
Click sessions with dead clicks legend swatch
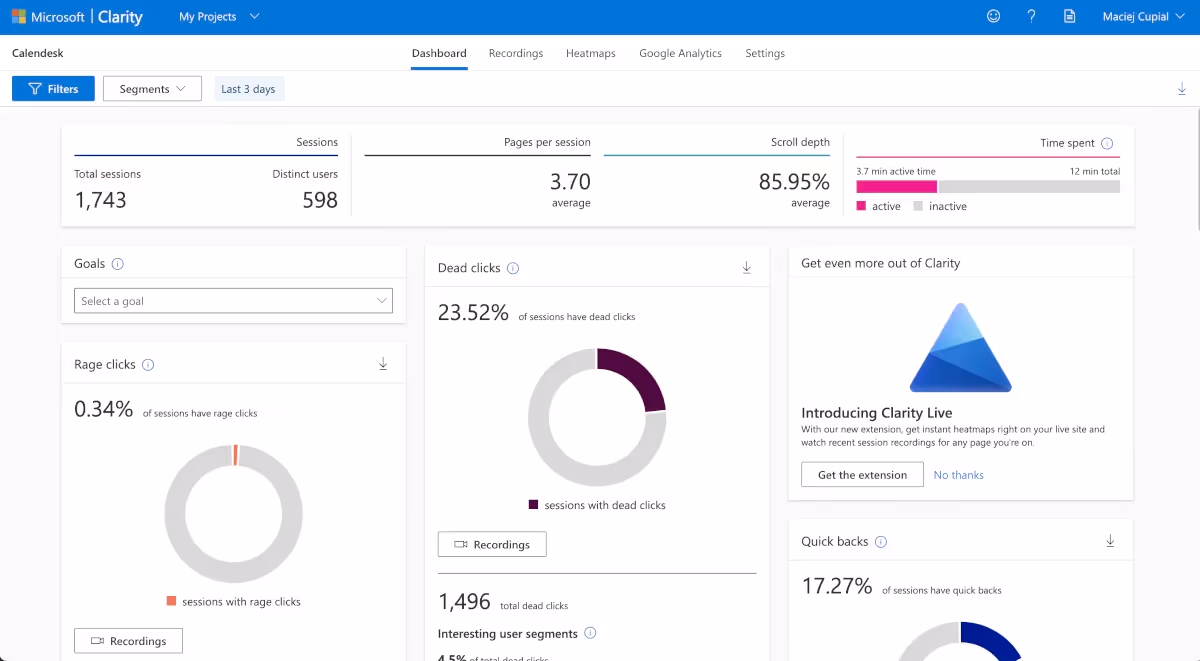coord(534,505)
